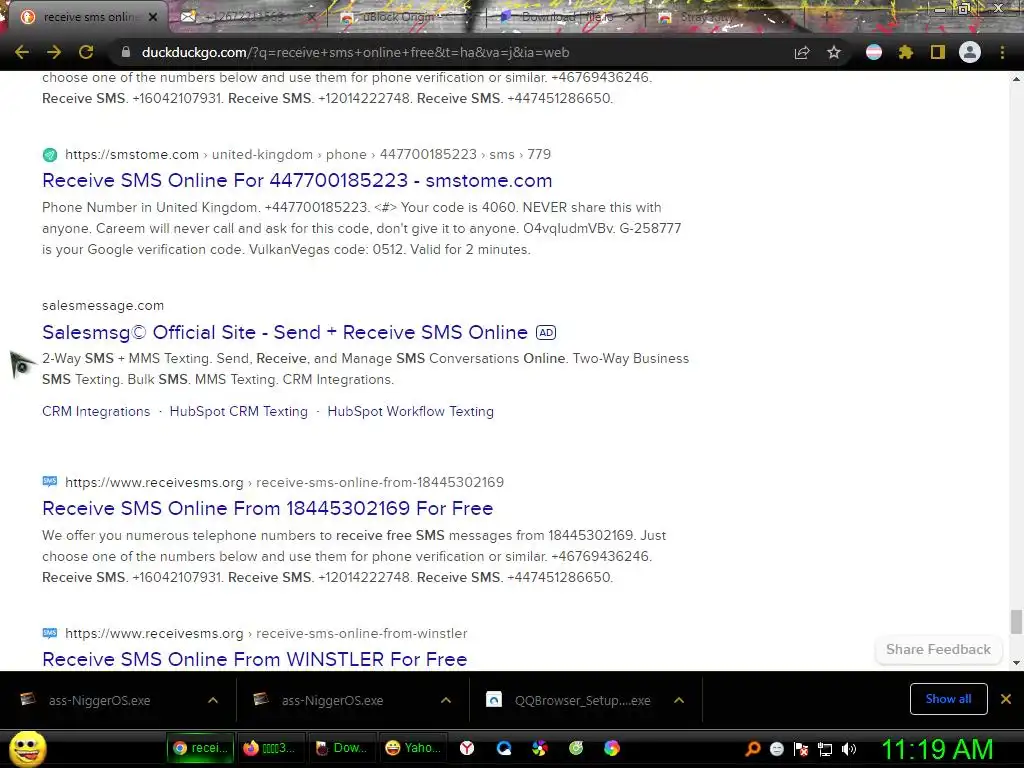Click the Share Feedback button
Viewport: 1024px width, 768px height.
pyautogui.click(x=938, y=649)
